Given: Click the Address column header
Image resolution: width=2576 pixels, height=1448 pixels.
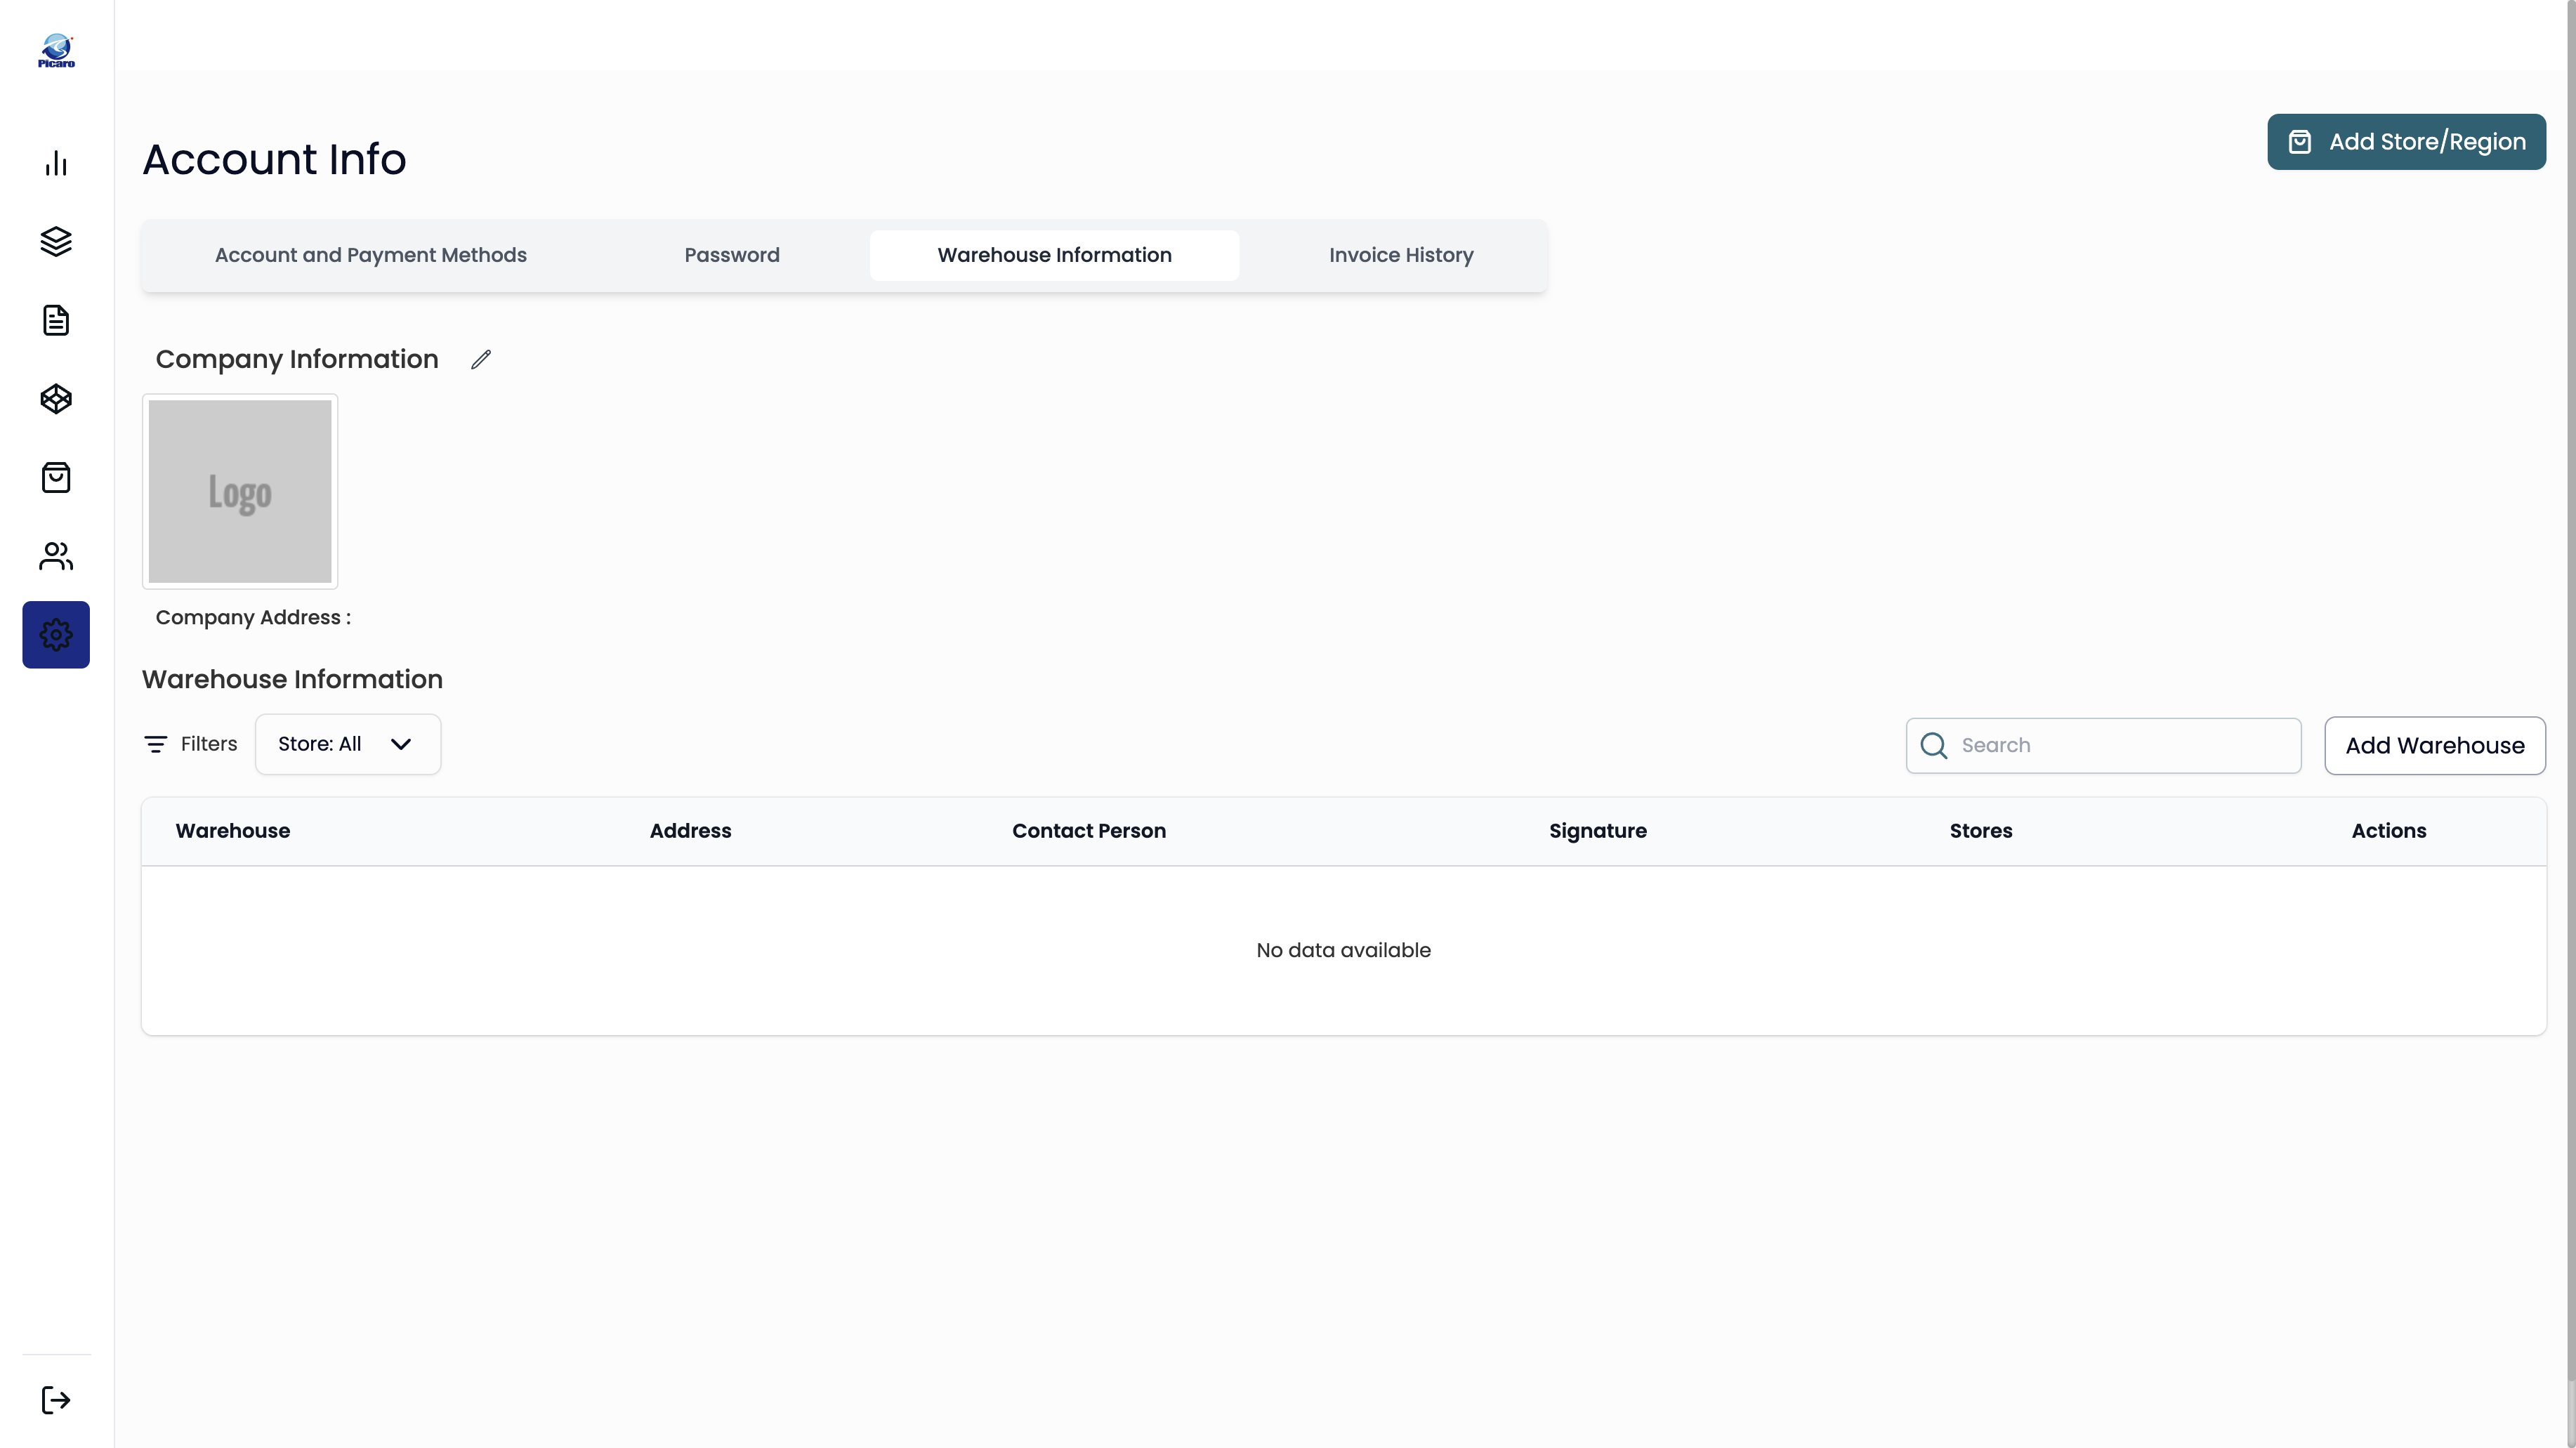Looking at the screenshot, I should tap(690, 830).
